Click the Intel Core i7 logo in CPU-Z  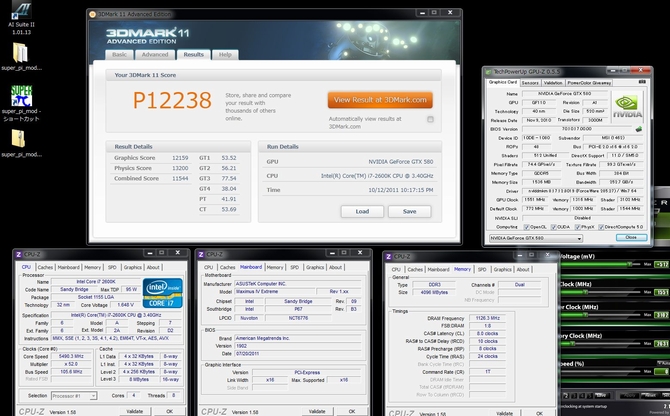coord(163,293)
